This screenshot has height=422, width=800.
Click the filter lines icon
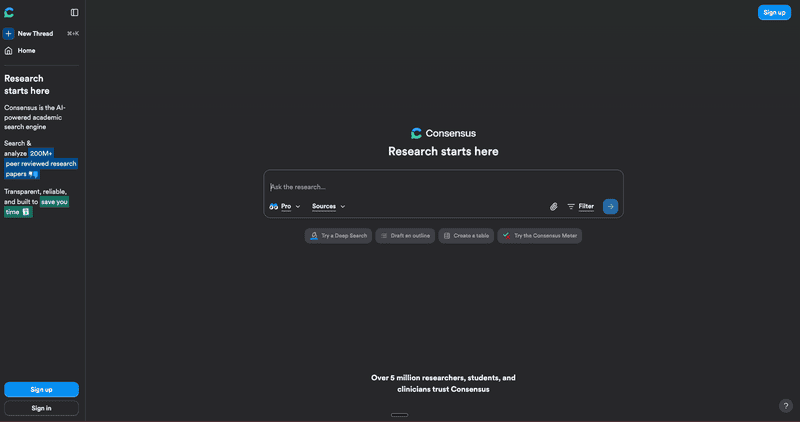571,207
